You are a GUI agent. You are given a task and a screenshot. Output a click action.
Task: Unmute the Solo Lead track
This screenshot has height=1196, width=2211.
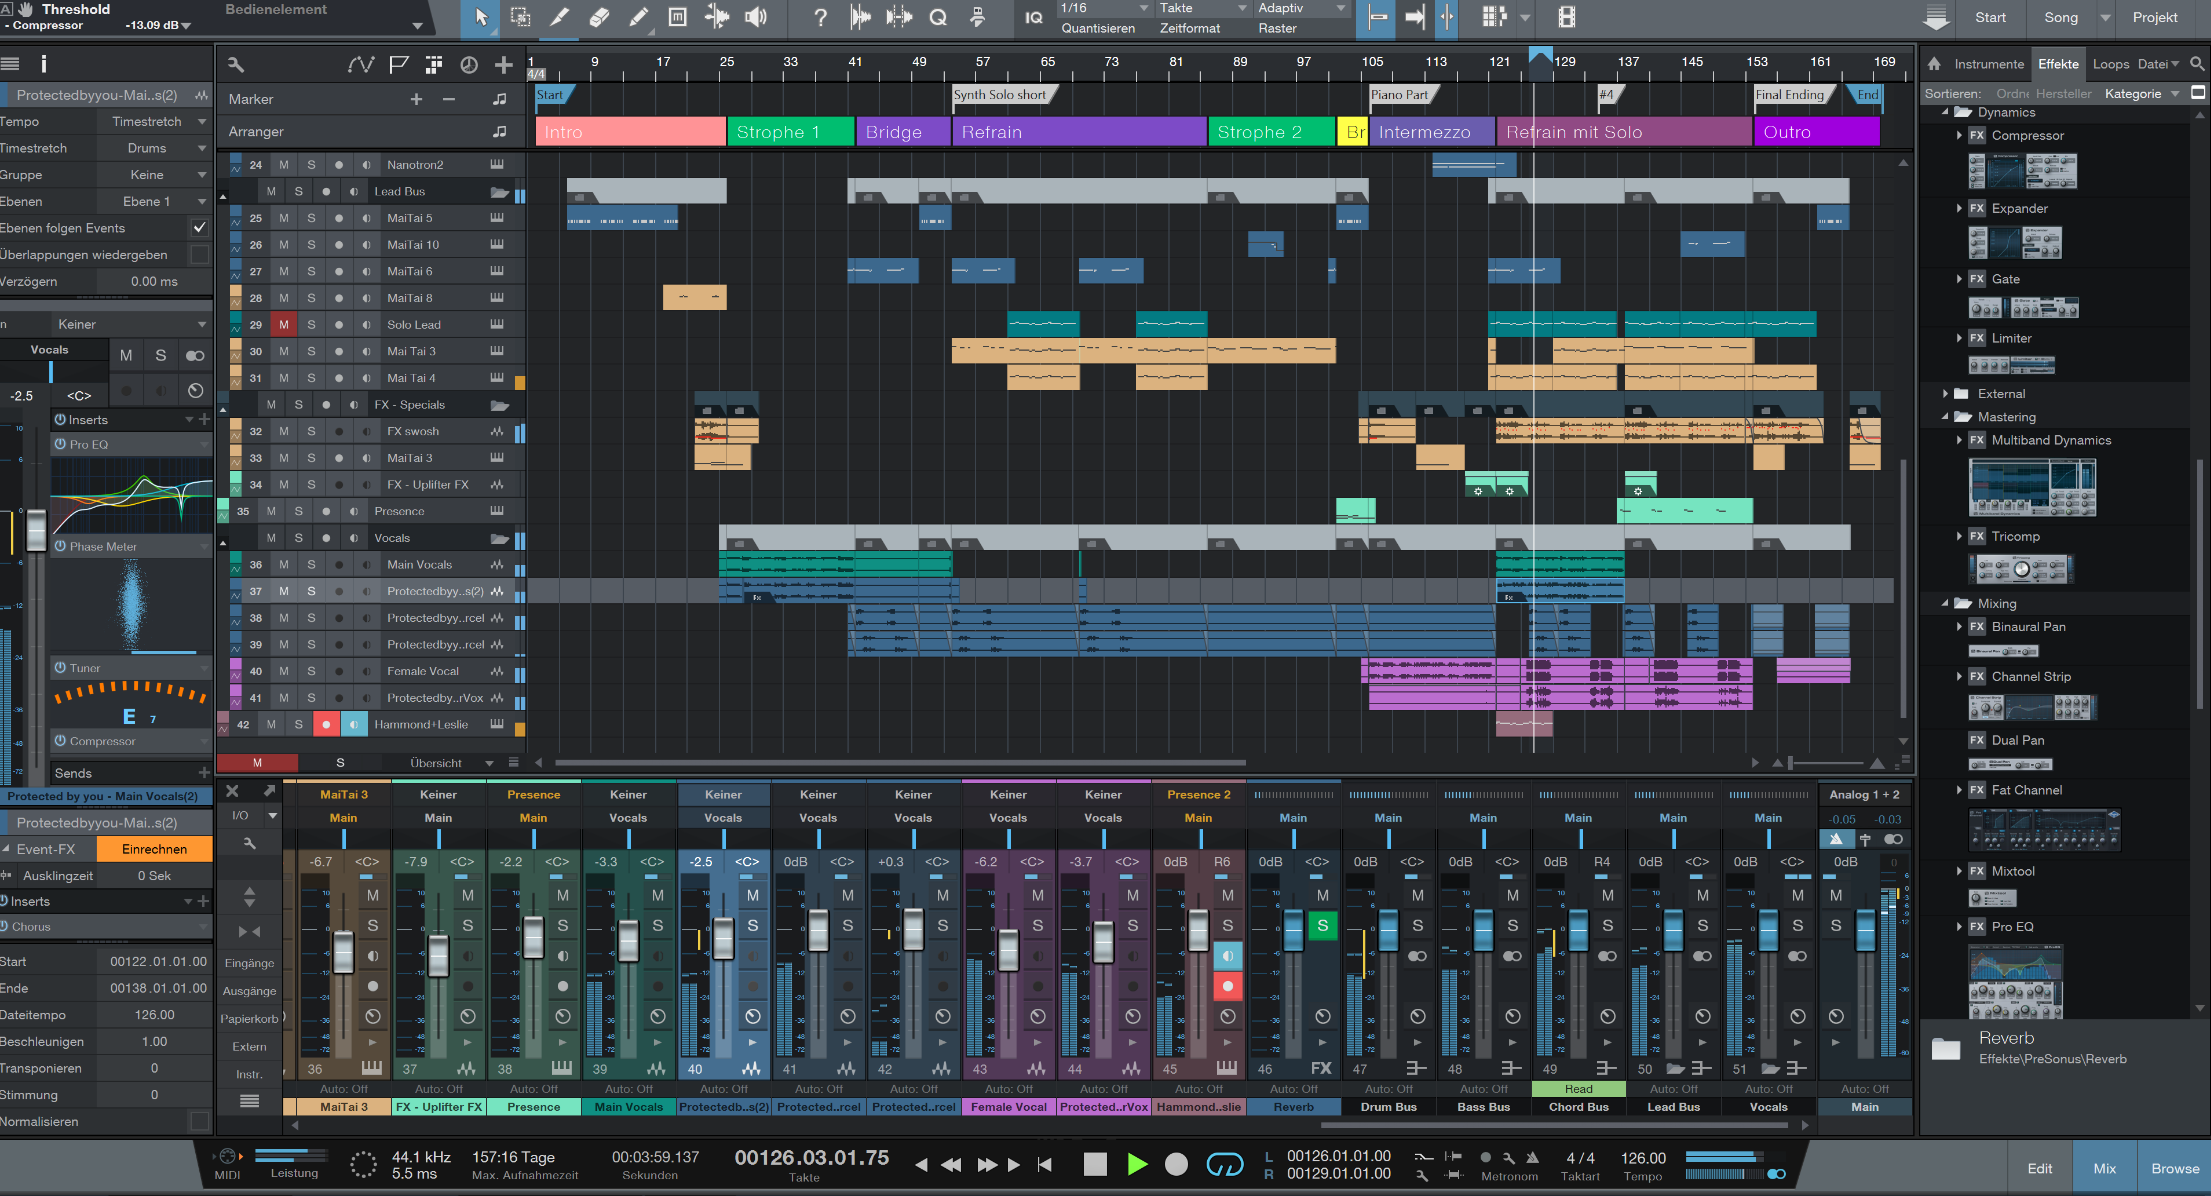pos(284,324)
